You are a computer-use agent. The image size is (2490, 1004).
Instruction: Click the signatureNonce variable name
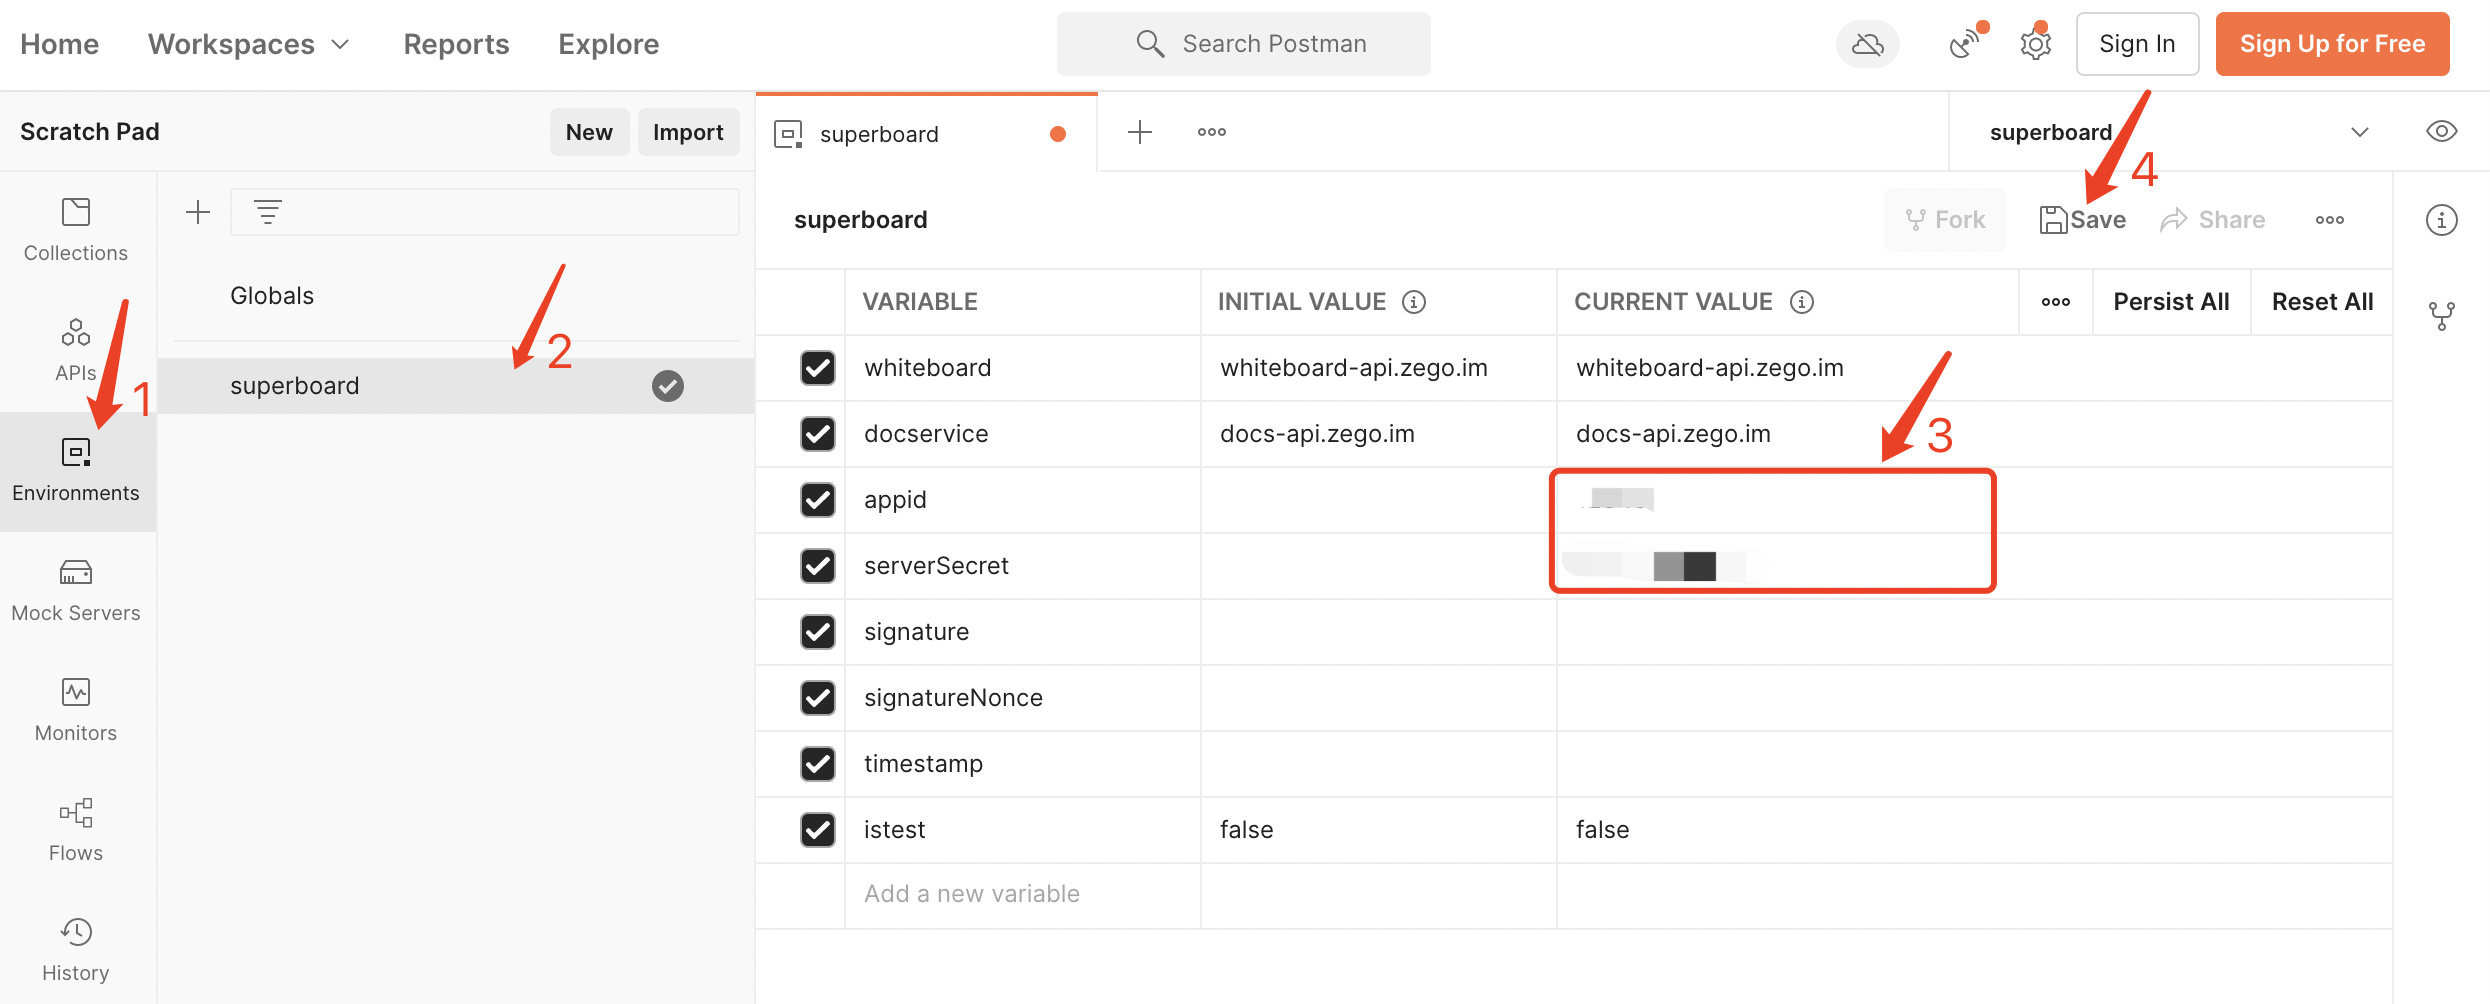pyautogui.click(x=953, y=698)
